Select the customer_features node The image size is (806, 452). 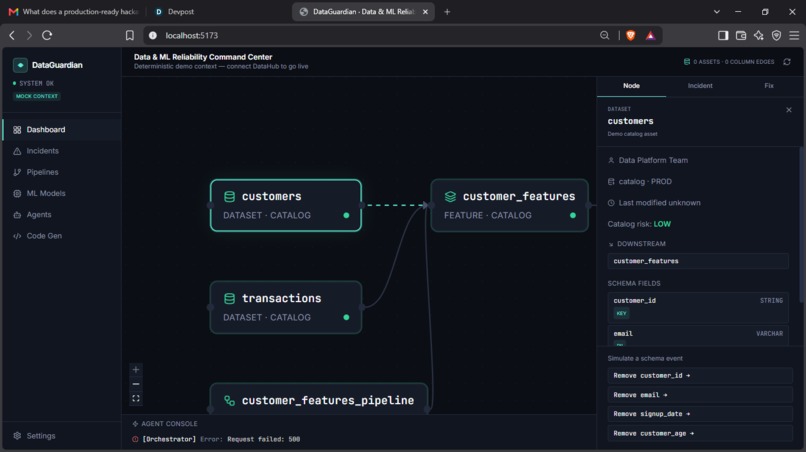click(x=509, y=205)
